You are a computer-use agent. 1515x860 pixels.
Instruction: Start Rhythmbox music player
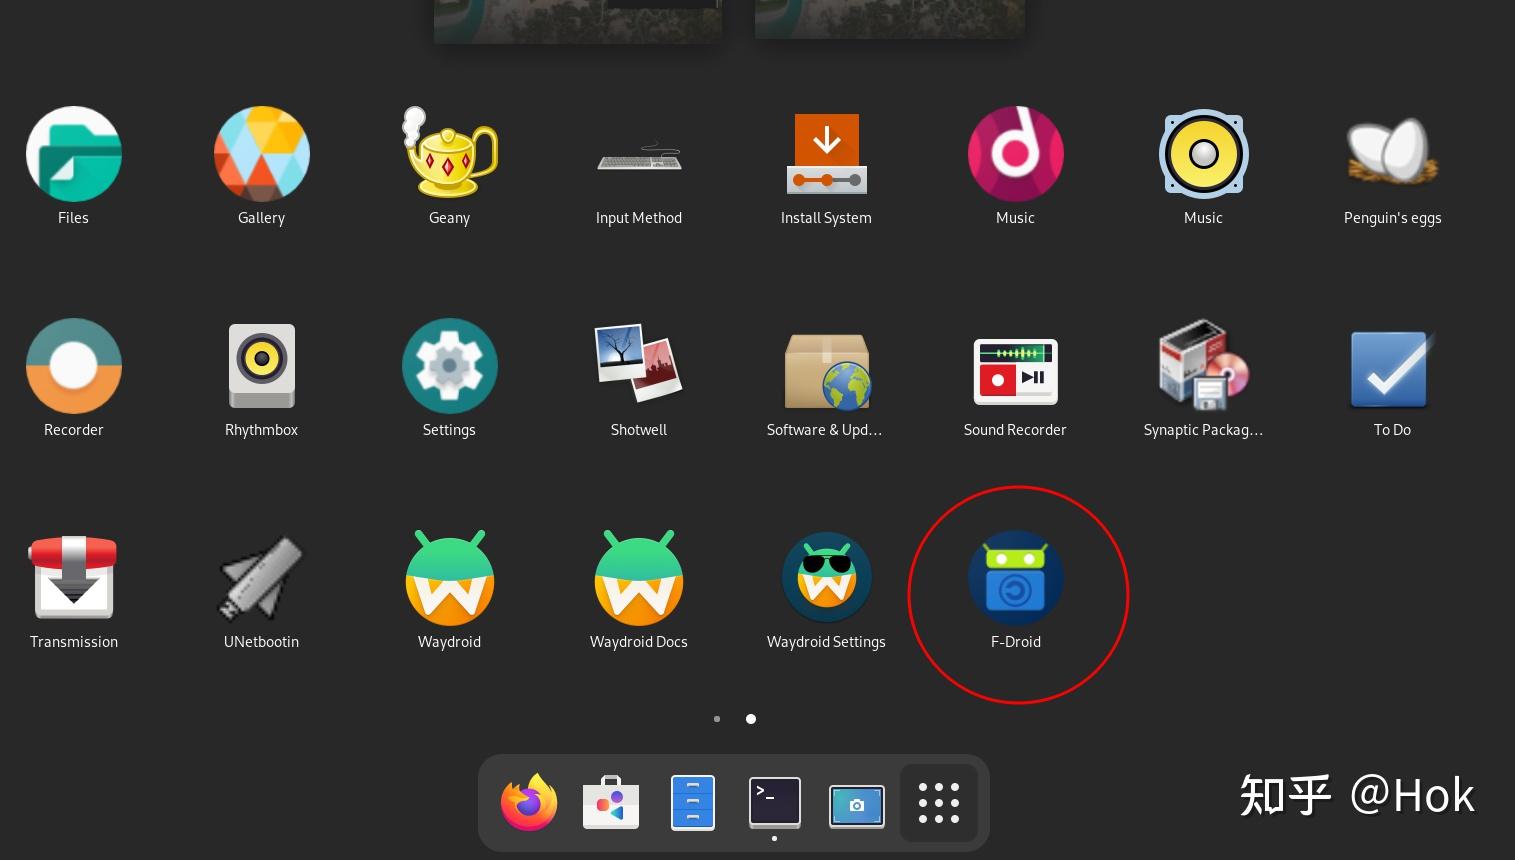pyautogui.click(x=261, y=366)
